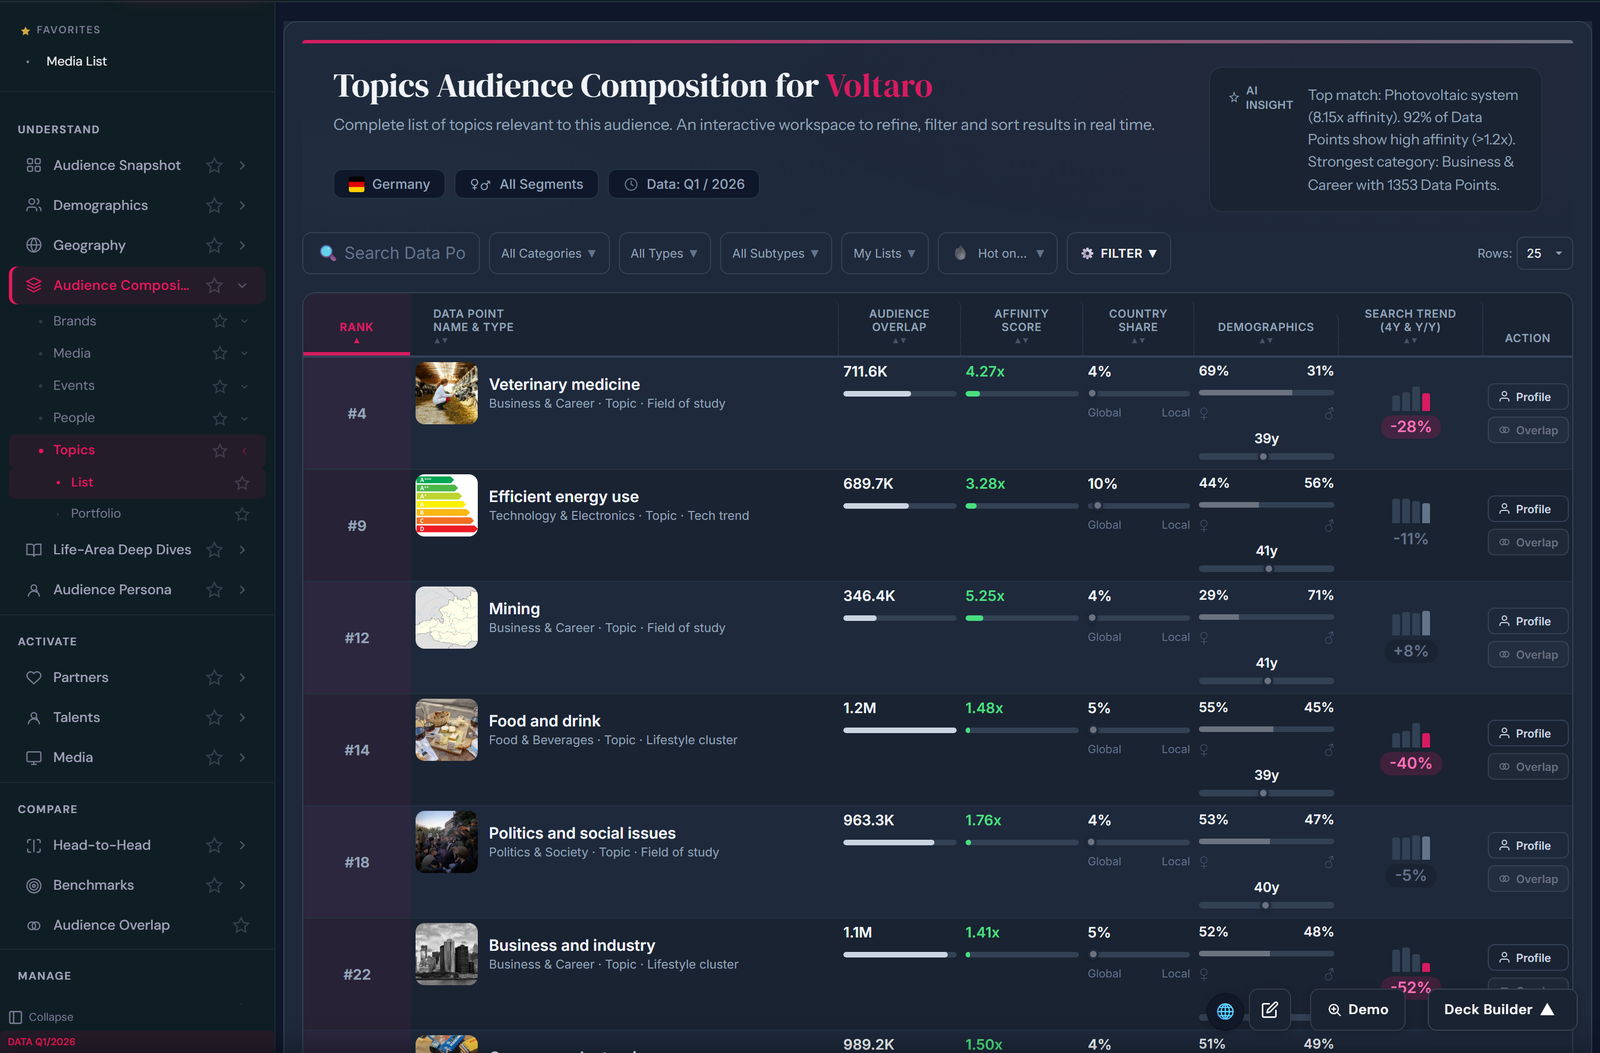Click the Life-Area Deep Dives book icon

34,550
